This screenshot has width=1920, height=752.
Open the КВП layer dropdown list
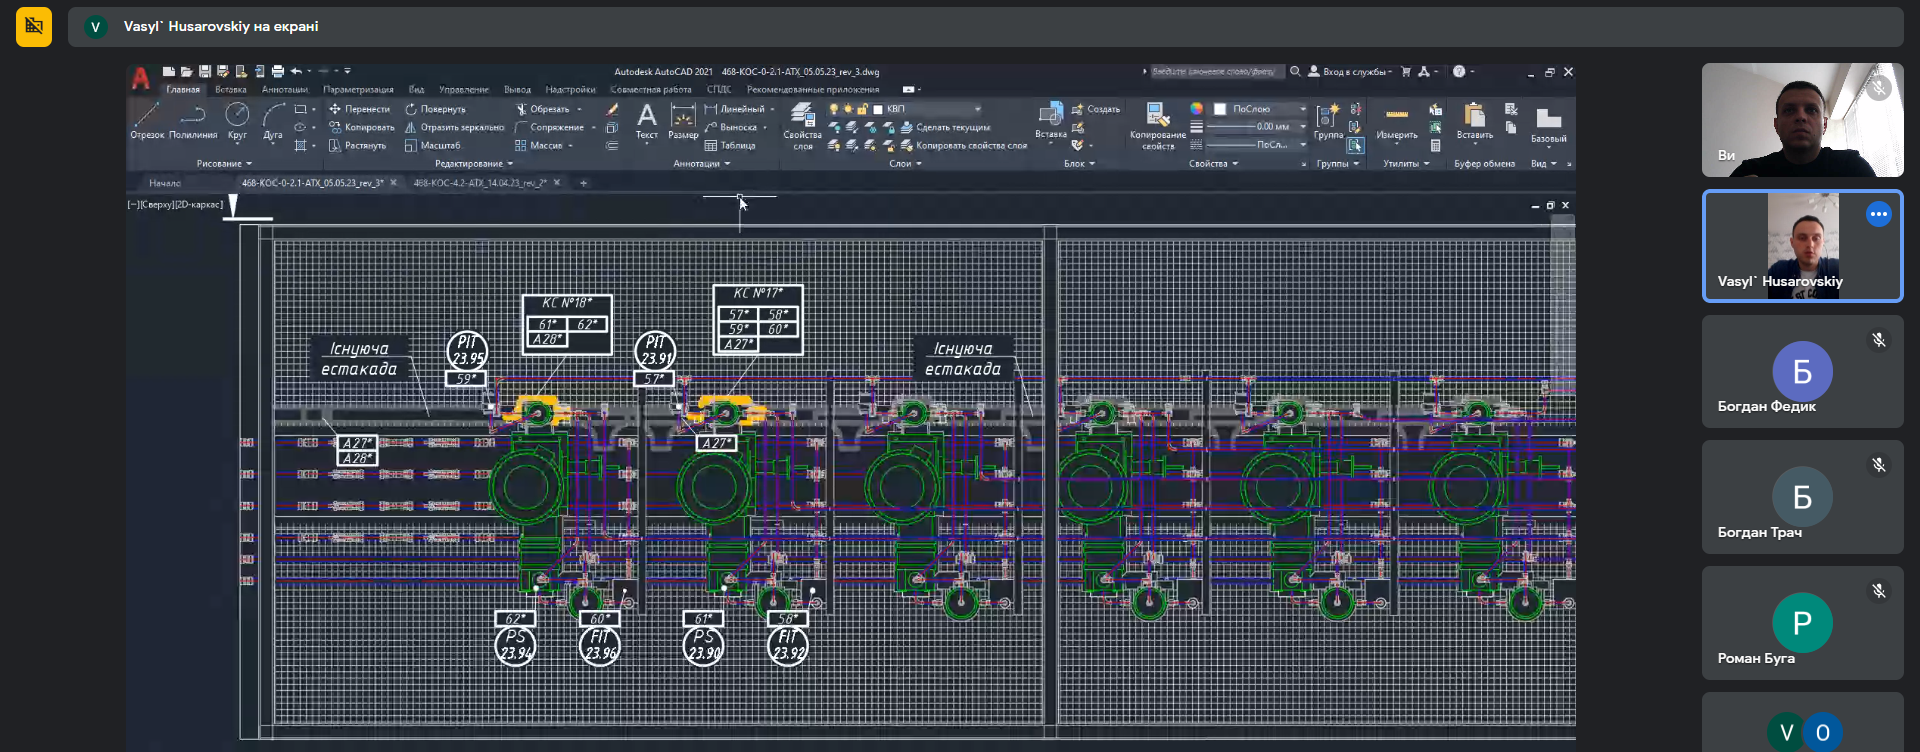click(977, 109)
